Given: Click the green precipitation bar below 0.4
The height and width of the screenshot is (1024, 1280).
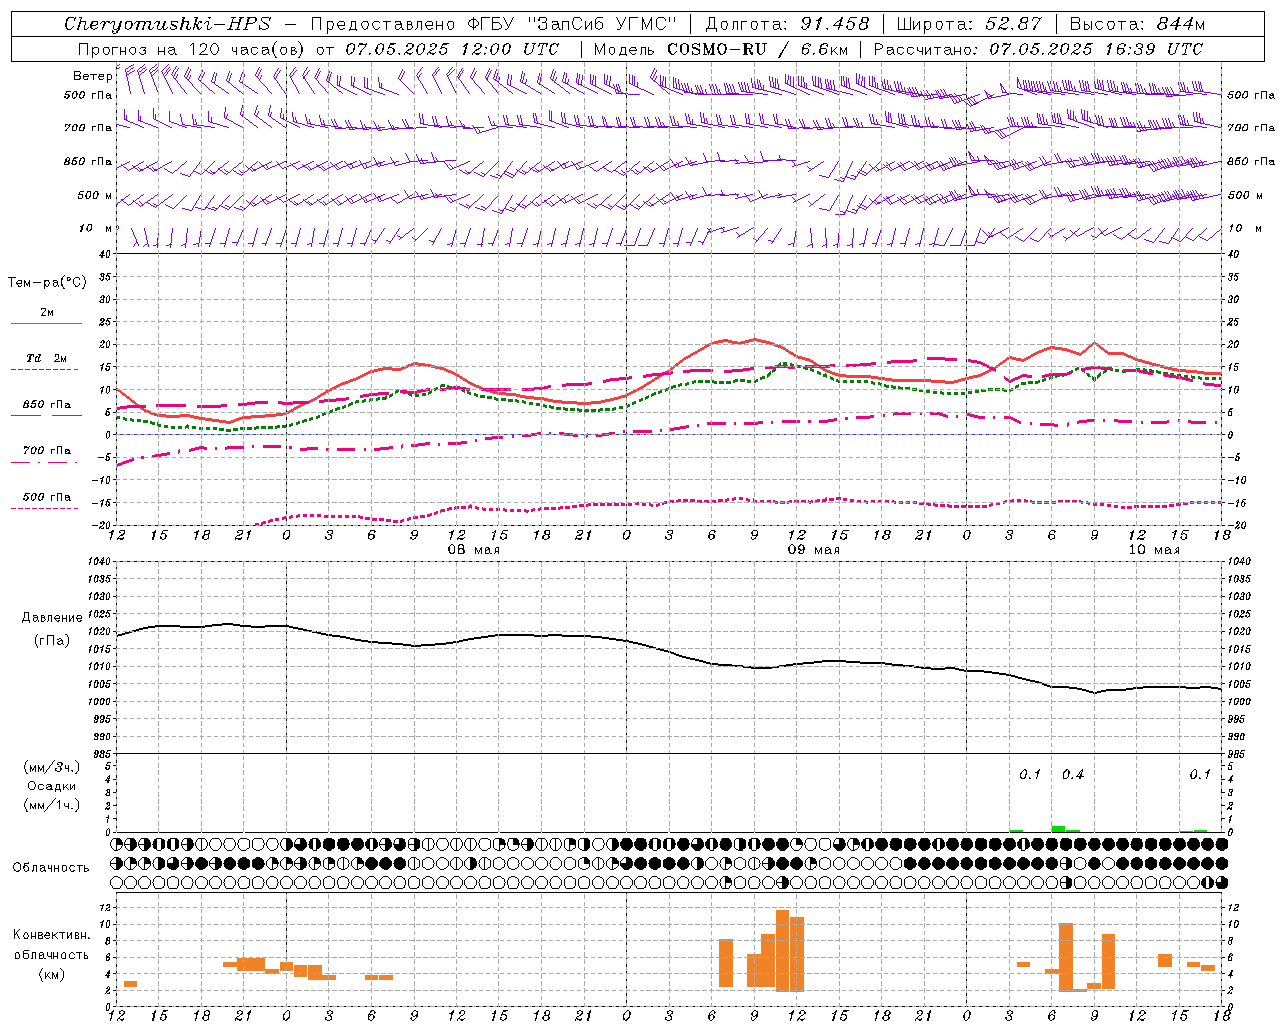Looking at the screenshot, I should 1058,828.
